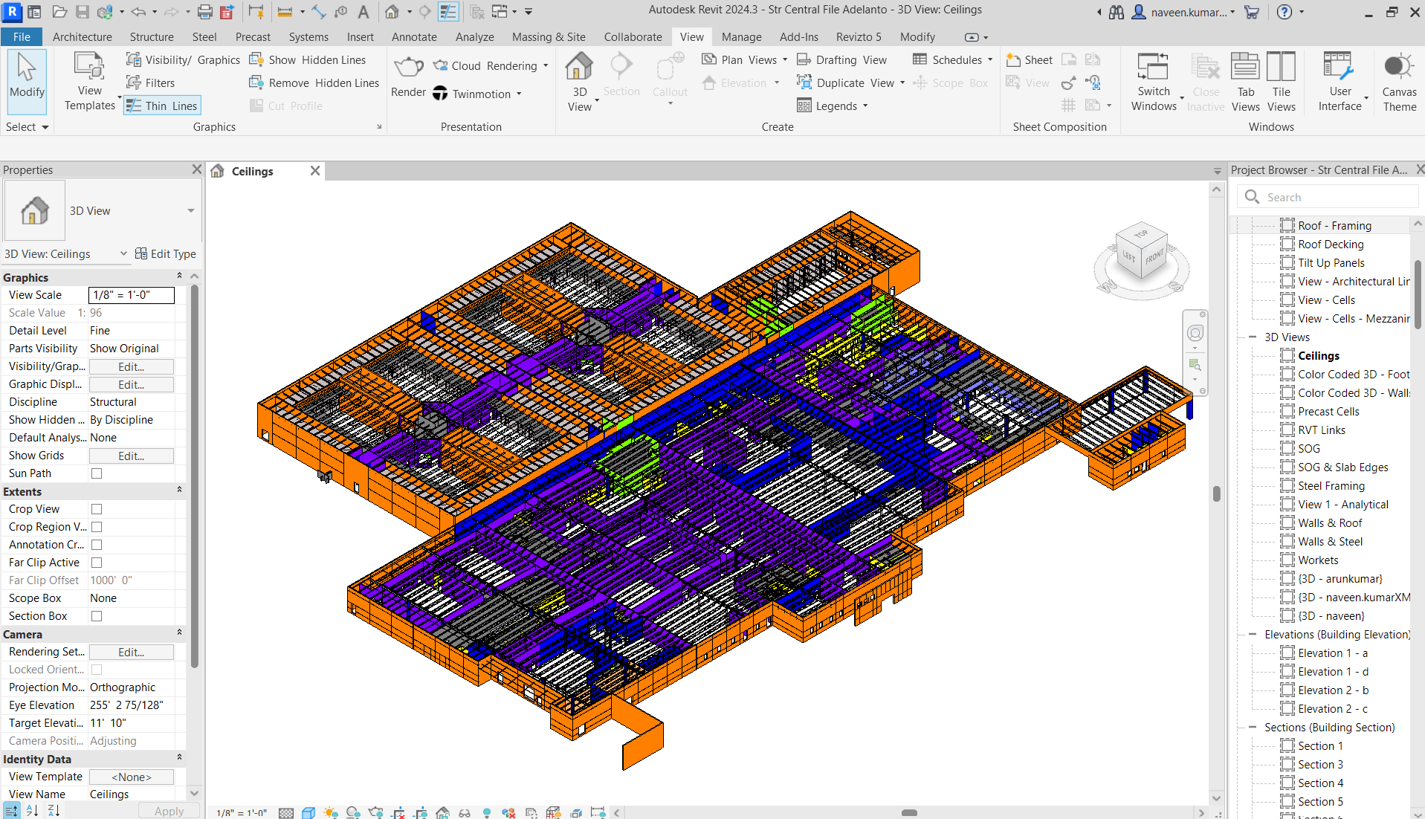1425x819 pixels.
Task: Open the Cloud Rendering dropdown arrow
Action: pos(546,66)
